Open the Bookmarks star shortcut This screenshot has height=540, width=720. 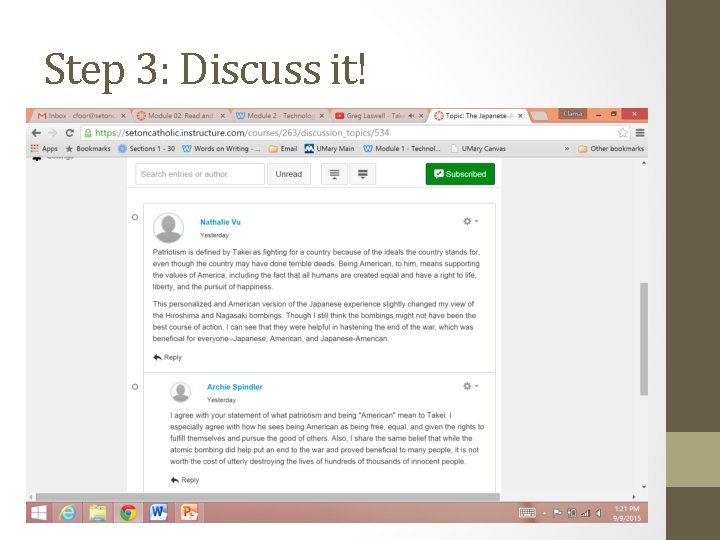coord(88,148)
